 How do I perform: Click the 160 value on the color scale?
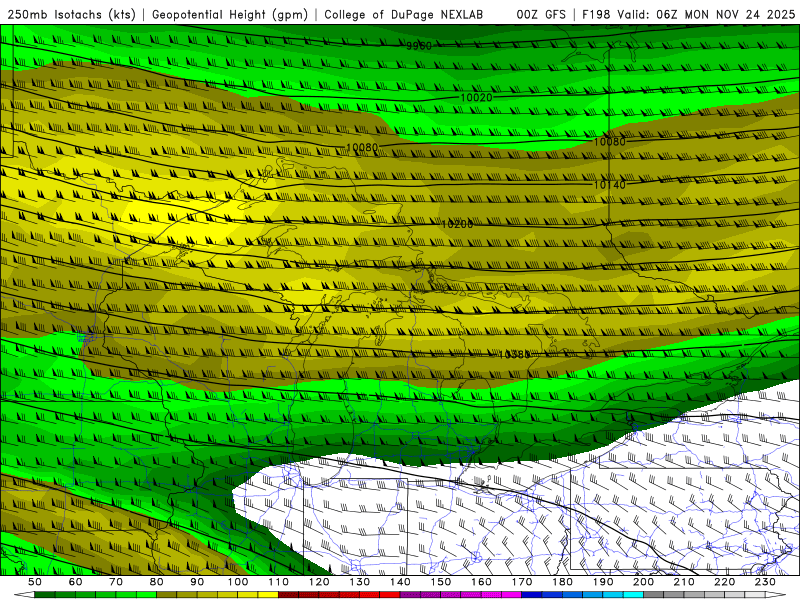pyautogui.click(x=481, y=582)
